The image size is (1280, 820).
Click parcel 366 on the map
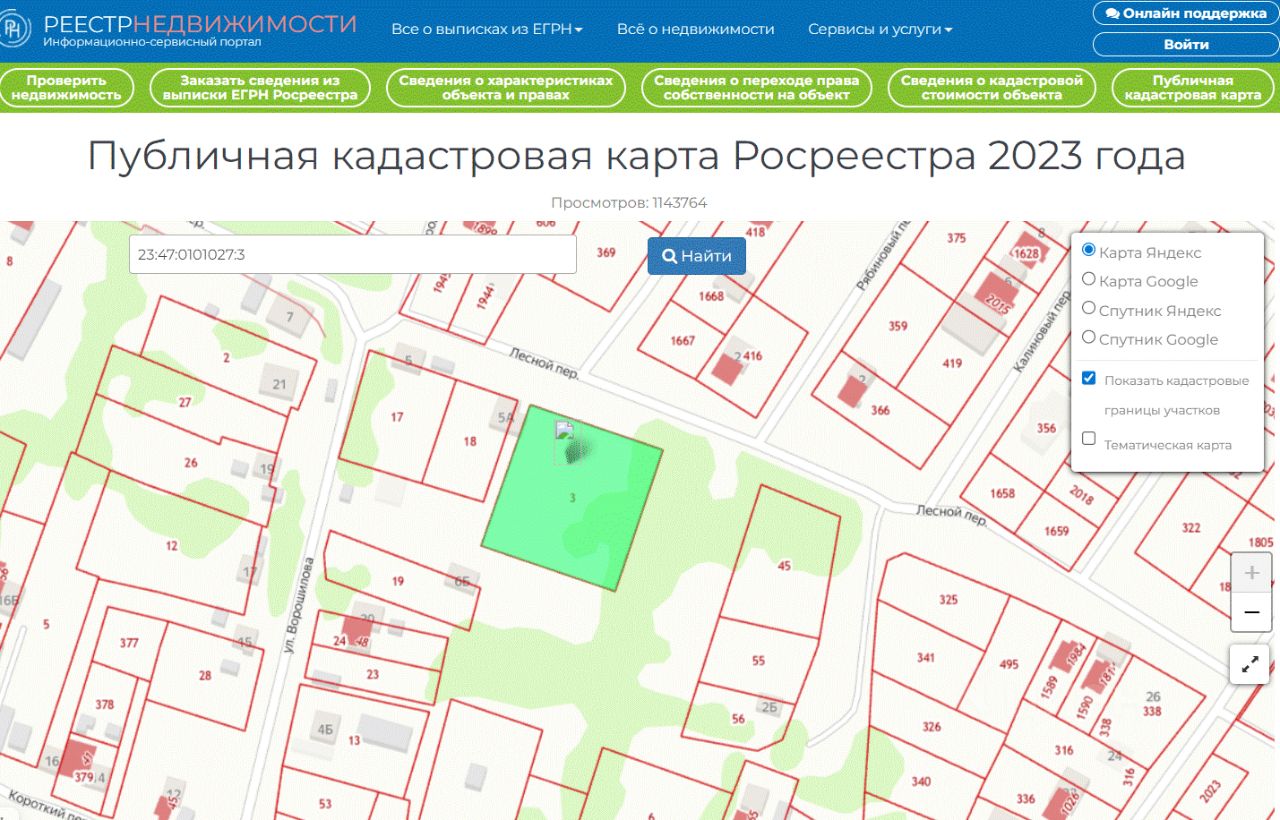(880, 410)
